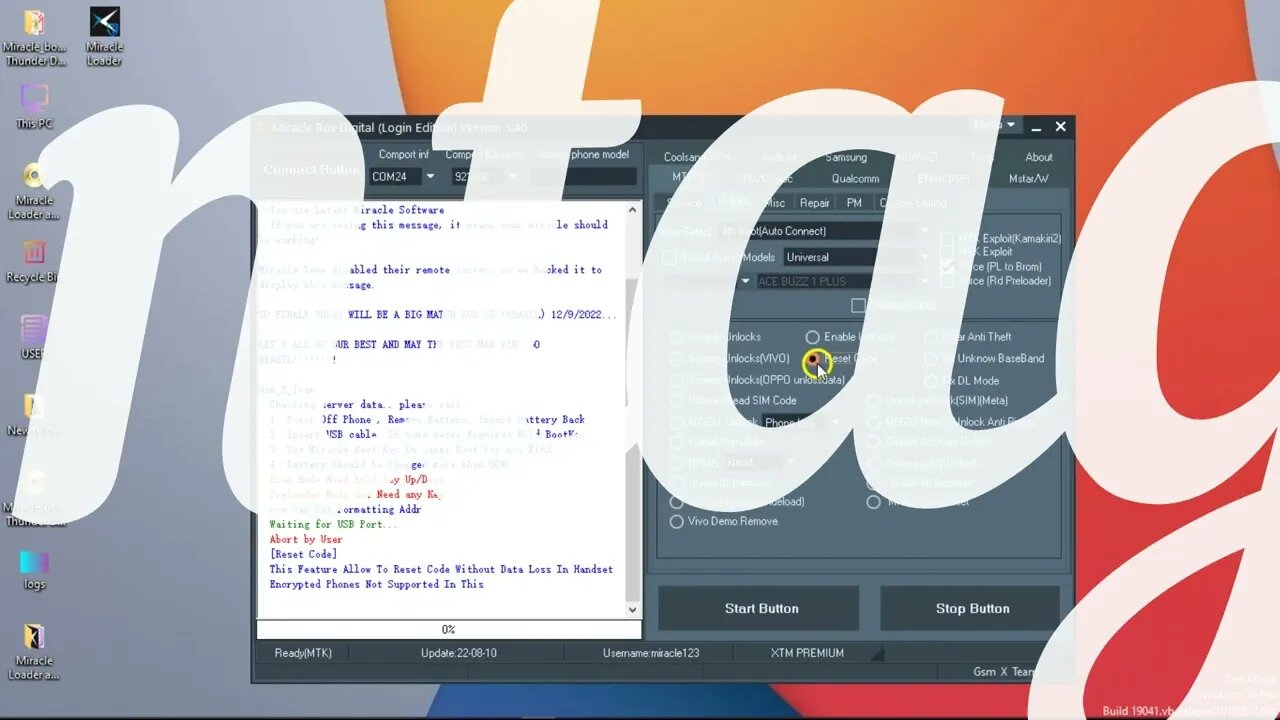The height and width of the screenshot is (720, 1280).
Task: Click the 0% progress bar
Action: [448, 630]
